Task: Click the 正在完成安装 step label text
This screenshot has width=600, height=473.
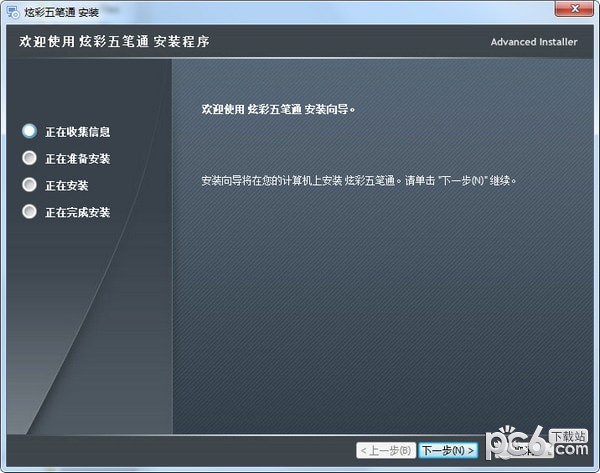Action: 77,213
